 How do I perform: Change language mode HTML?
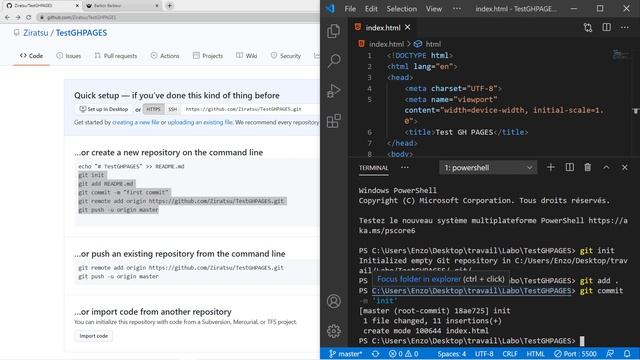(535, 354)
